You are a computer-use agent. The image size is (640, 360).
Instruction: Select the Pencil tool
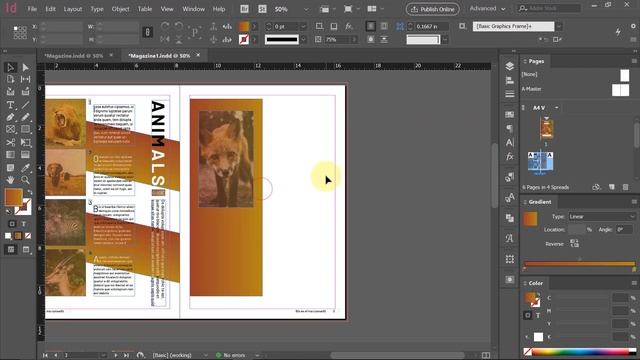tap(25, 117)
